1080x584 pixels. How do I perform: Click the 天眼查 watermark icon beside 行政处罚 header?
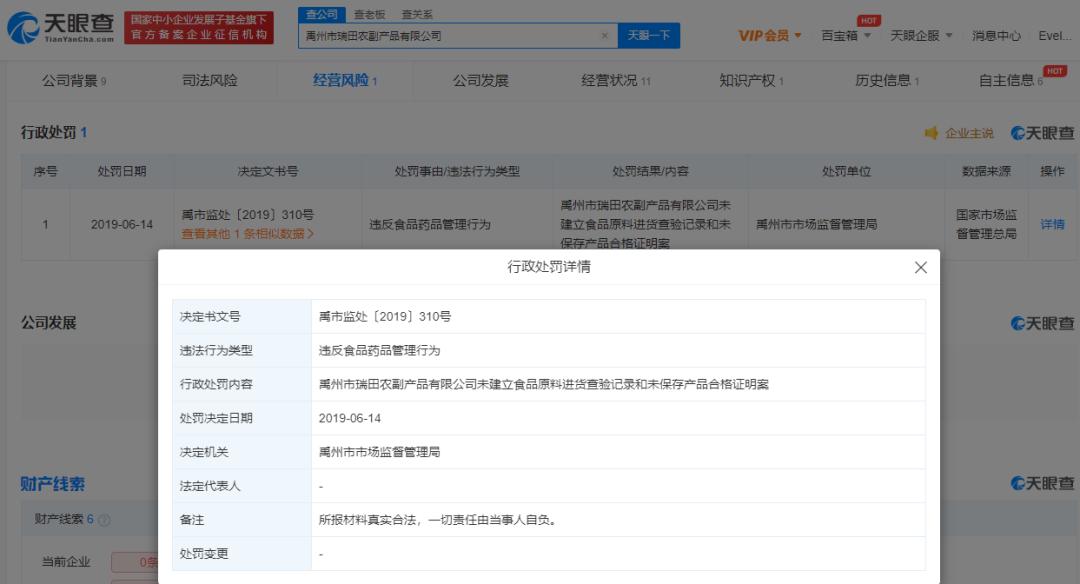click(x=1016, y=131)
